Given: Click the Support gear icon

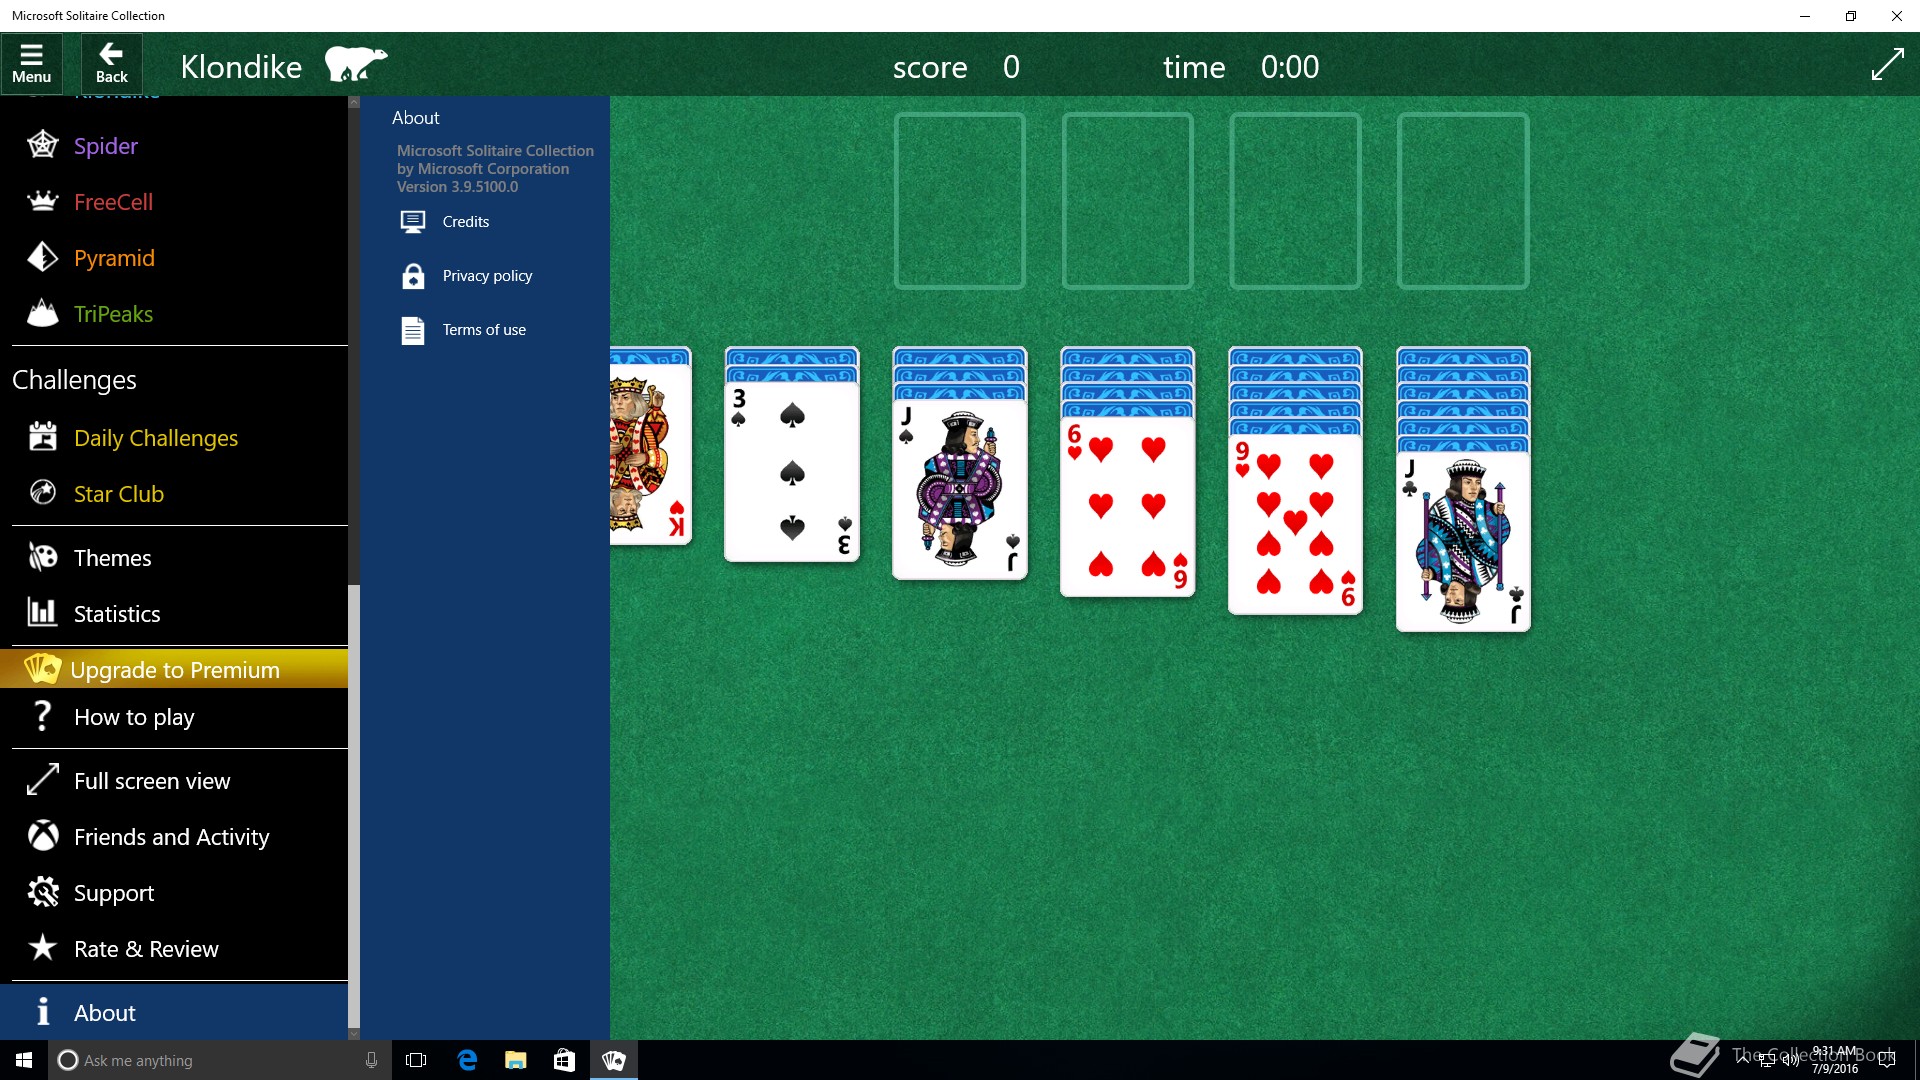Looking at the screenshot, I should 42,892.
